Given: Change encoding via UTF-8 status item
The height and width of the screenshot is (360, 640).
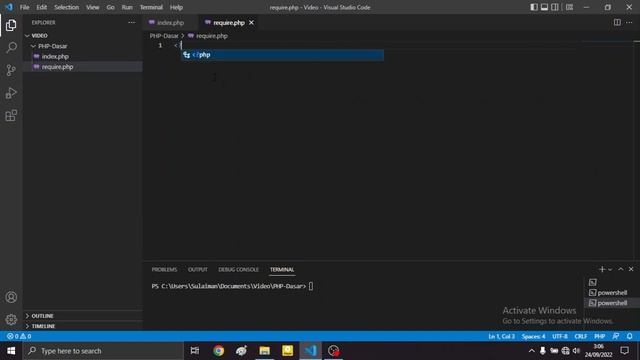Looking at the screenshot, I should pos(560,336).
